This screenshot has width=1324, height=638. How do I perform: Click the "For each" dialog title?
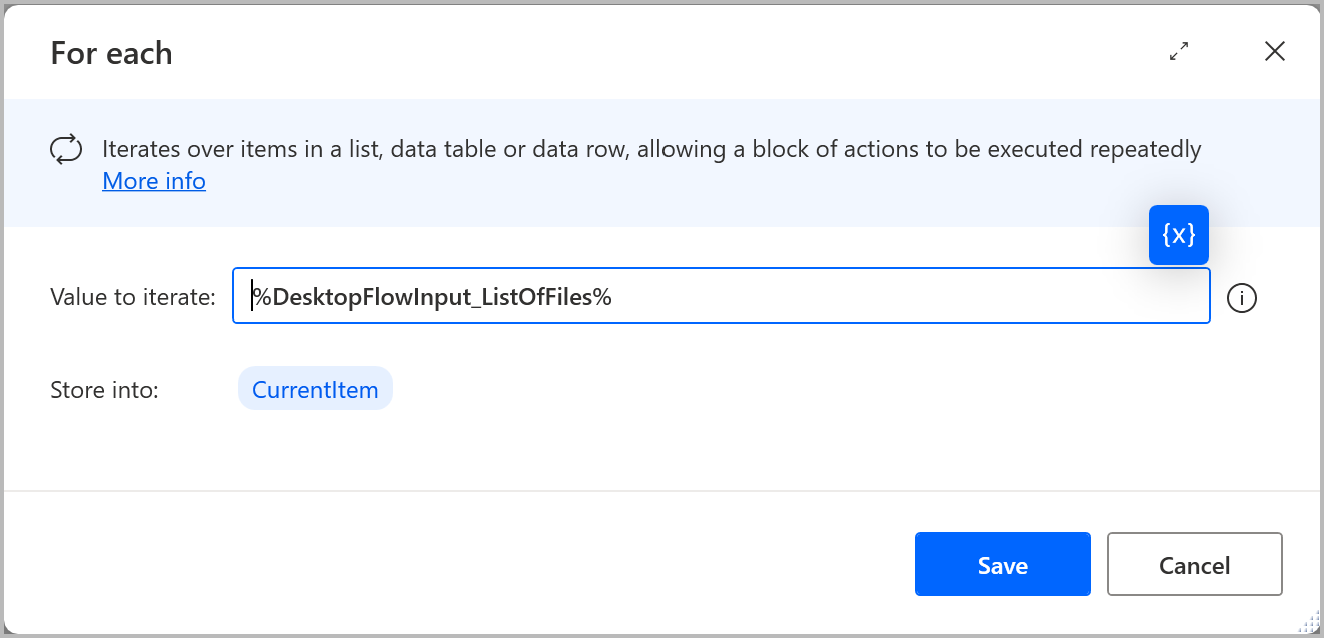(111, 53)
